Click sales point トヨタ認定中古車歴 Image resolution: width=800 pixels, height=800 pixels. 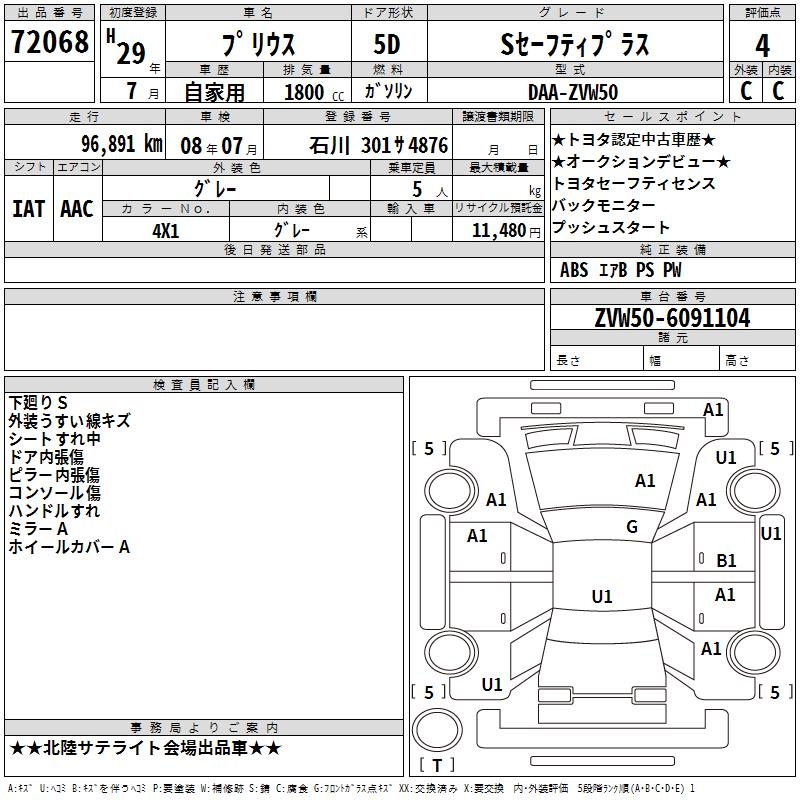tap(634, 140)
